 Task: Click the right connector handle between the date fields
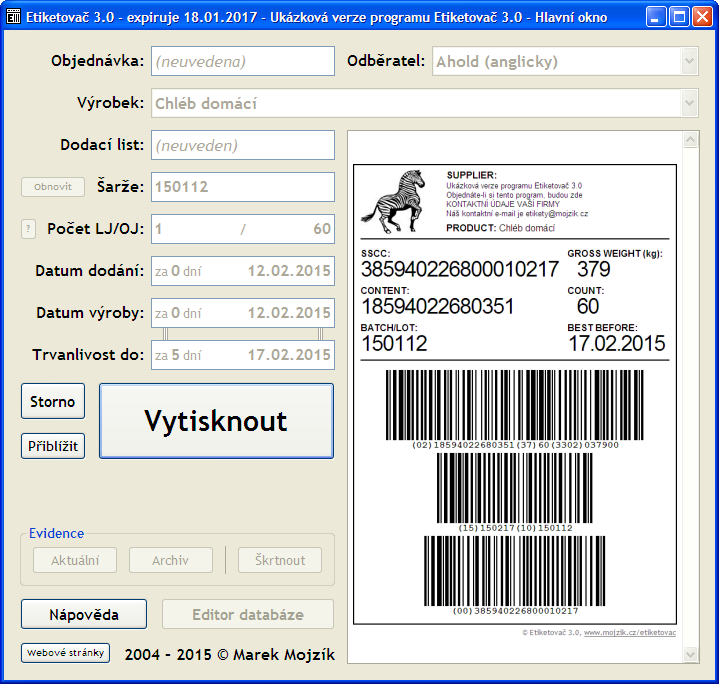click(x=320, y=334)
